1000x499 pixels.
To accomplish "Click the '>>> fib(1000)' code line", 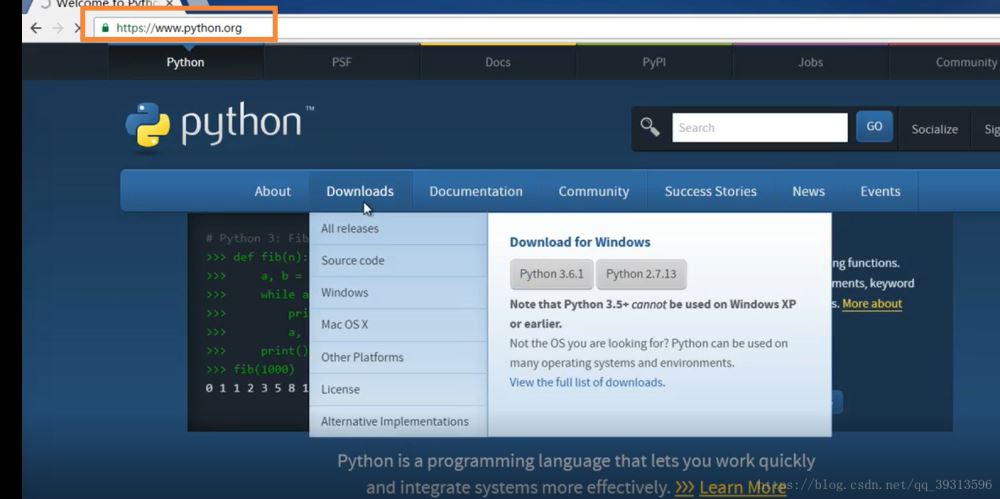I will (x=251, y=369).
